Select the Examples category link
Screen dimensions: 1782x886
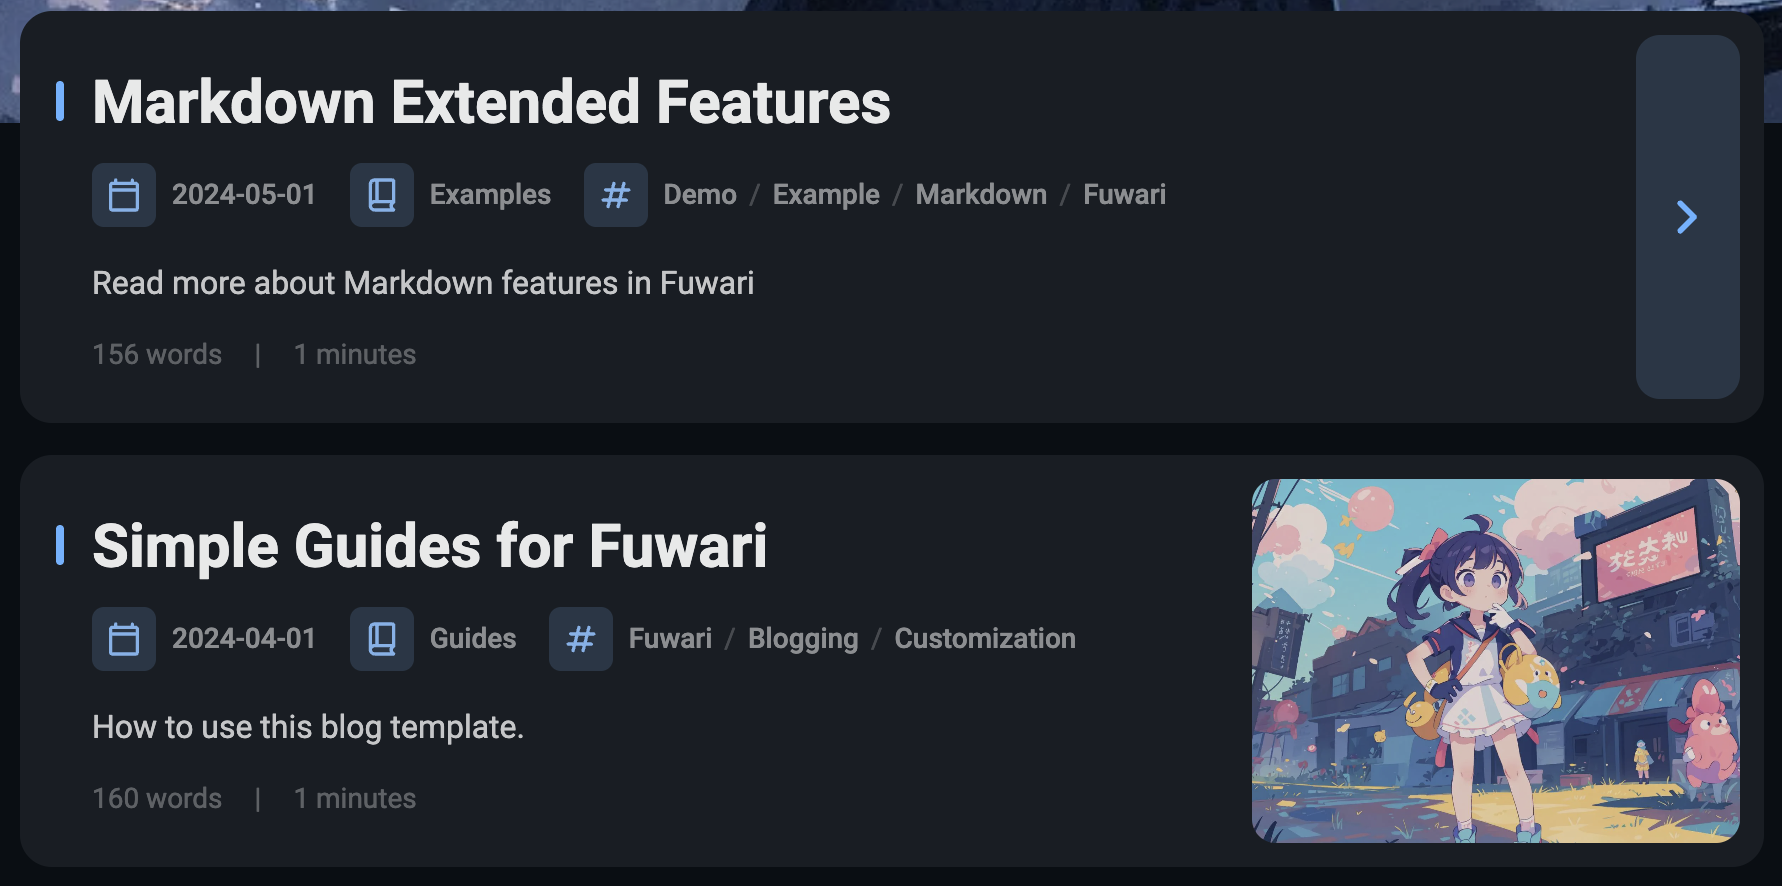click(490, 195)
